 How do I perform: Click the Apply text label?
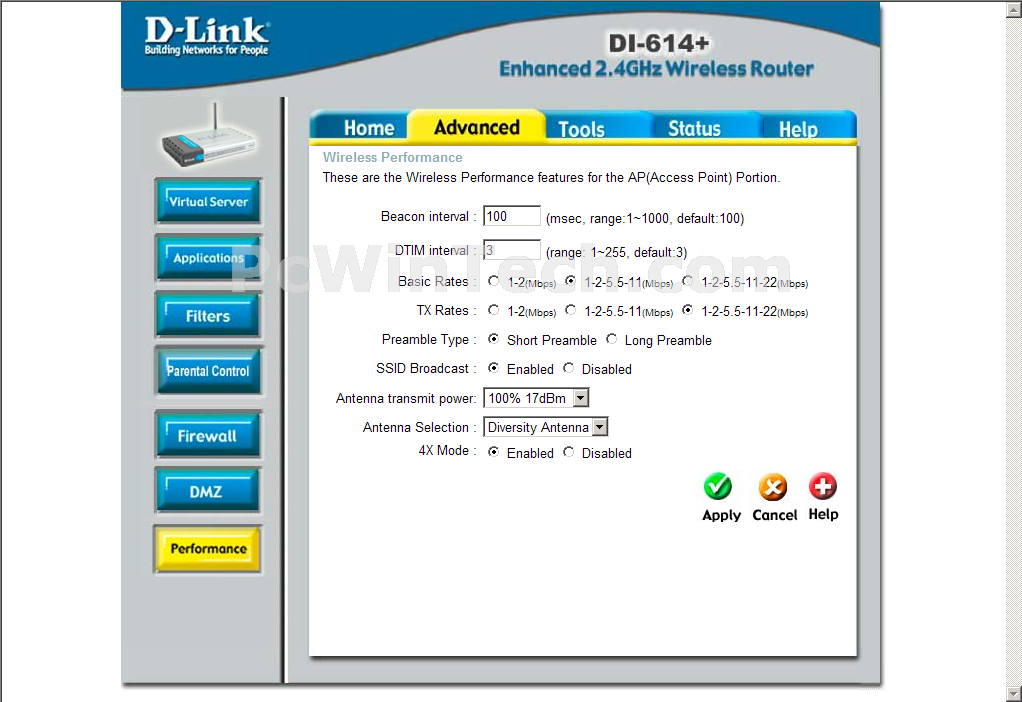pyautogui.click(x=721, y=515)
